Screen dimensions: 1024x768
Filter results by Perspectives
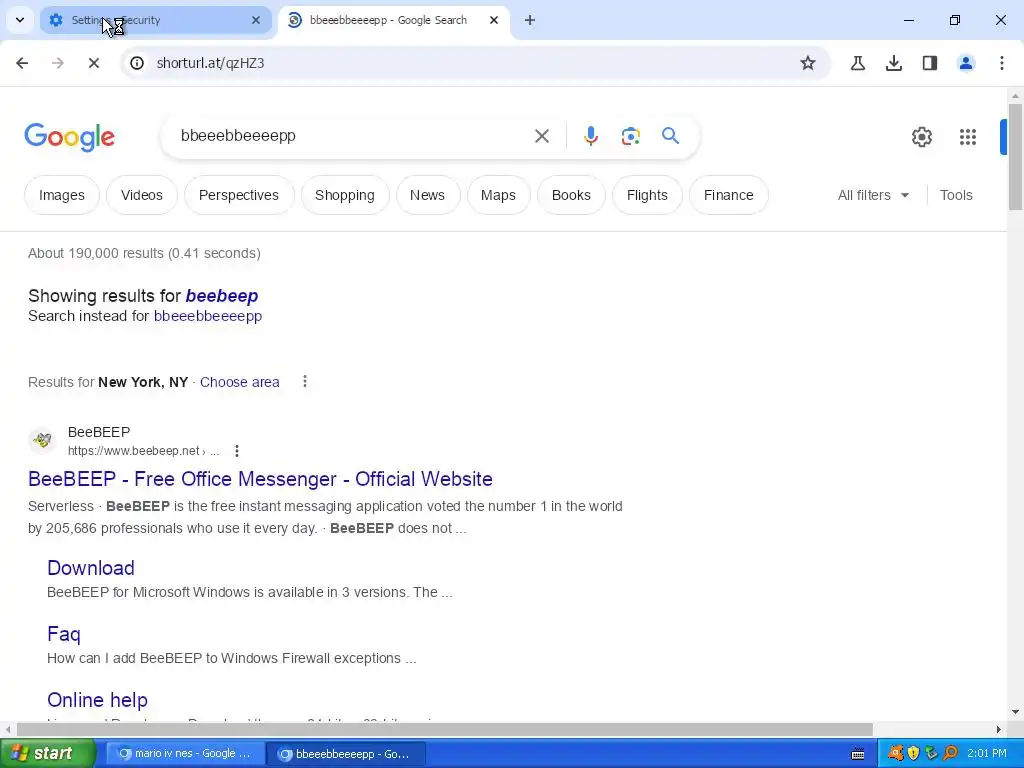click(239, 195)
